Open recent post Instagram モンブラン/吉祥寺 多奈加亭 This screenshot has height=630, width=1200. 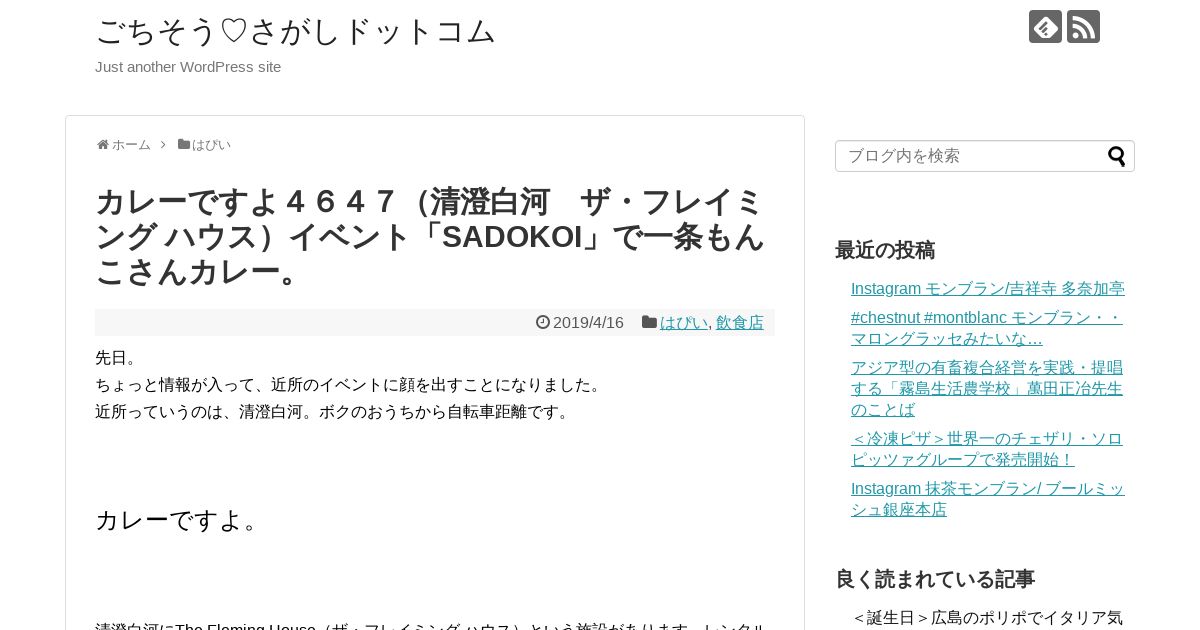click(x=988, y=288)
